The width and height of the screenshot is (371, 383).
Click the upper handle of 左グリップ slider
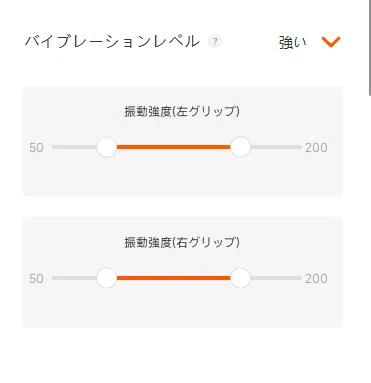coord(240,147)
